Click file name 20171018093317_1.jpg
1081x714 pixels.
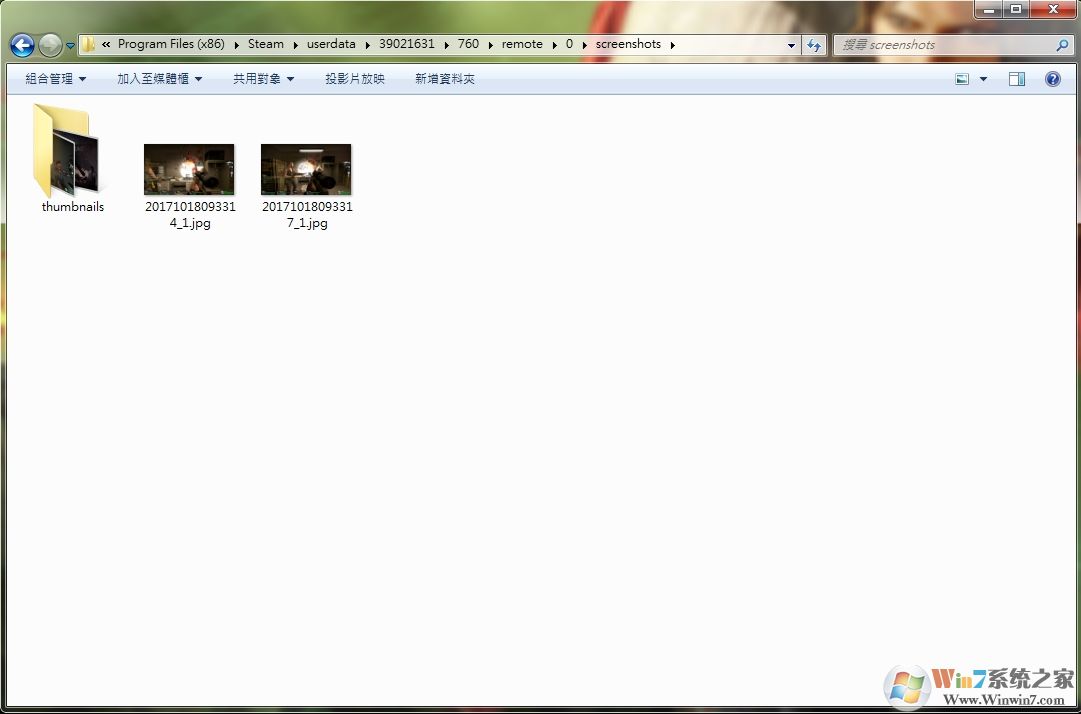(x=307, y=215)
